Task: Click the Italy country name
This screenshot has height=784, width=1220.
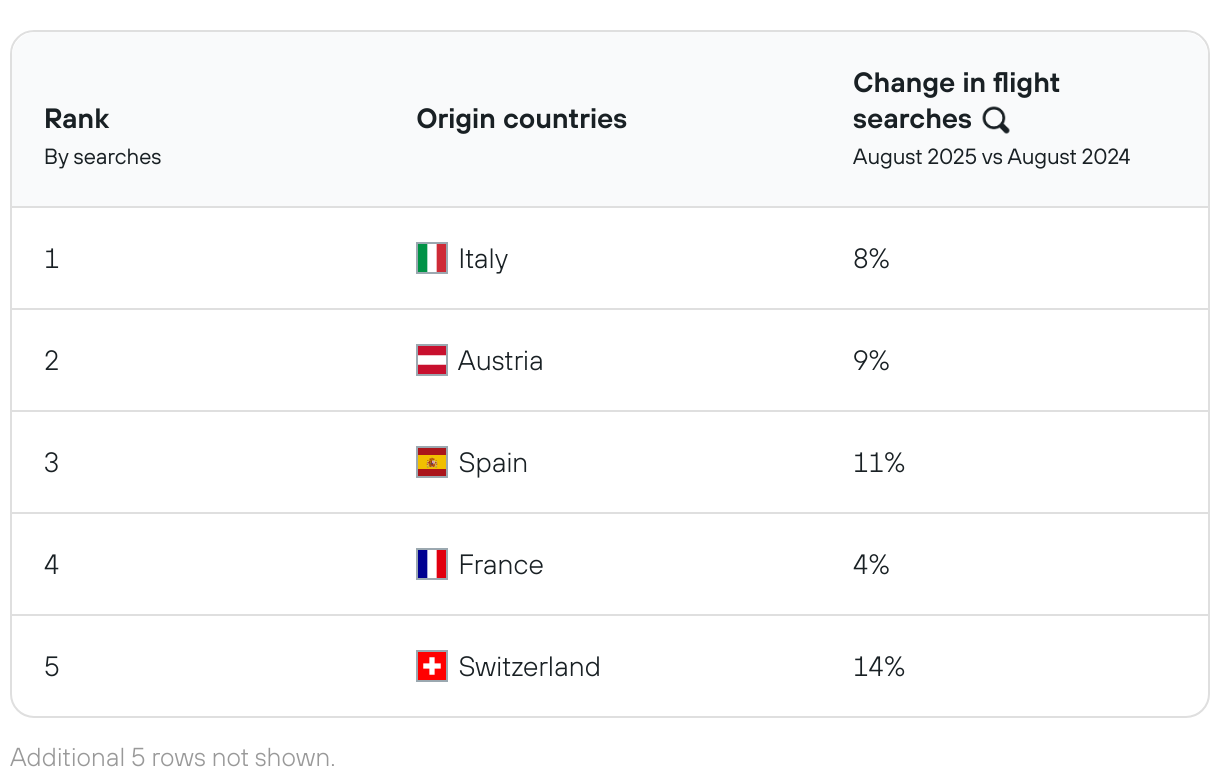Action: click(483, 259)
